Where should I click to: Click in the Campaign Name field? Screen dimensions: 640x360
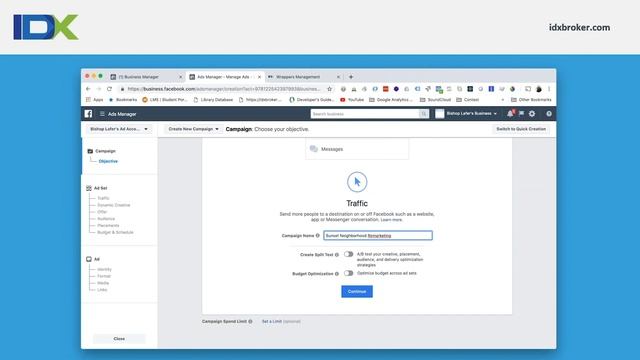[x=378, y=236]
